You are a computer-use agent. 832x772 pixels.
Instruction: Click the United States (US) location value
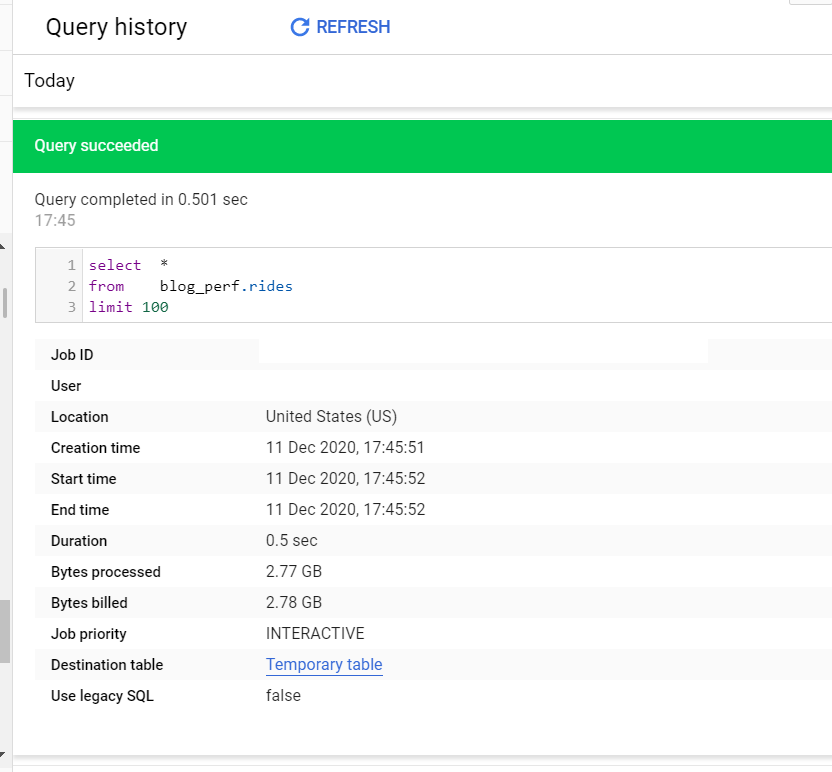[x=331, y=417]
